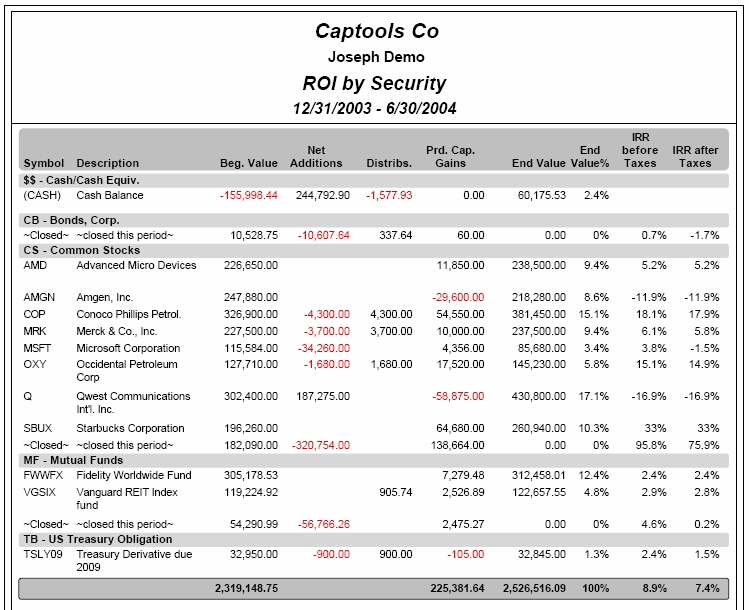
Task: Click the Net Additions column header
Action: click(316, 157)
